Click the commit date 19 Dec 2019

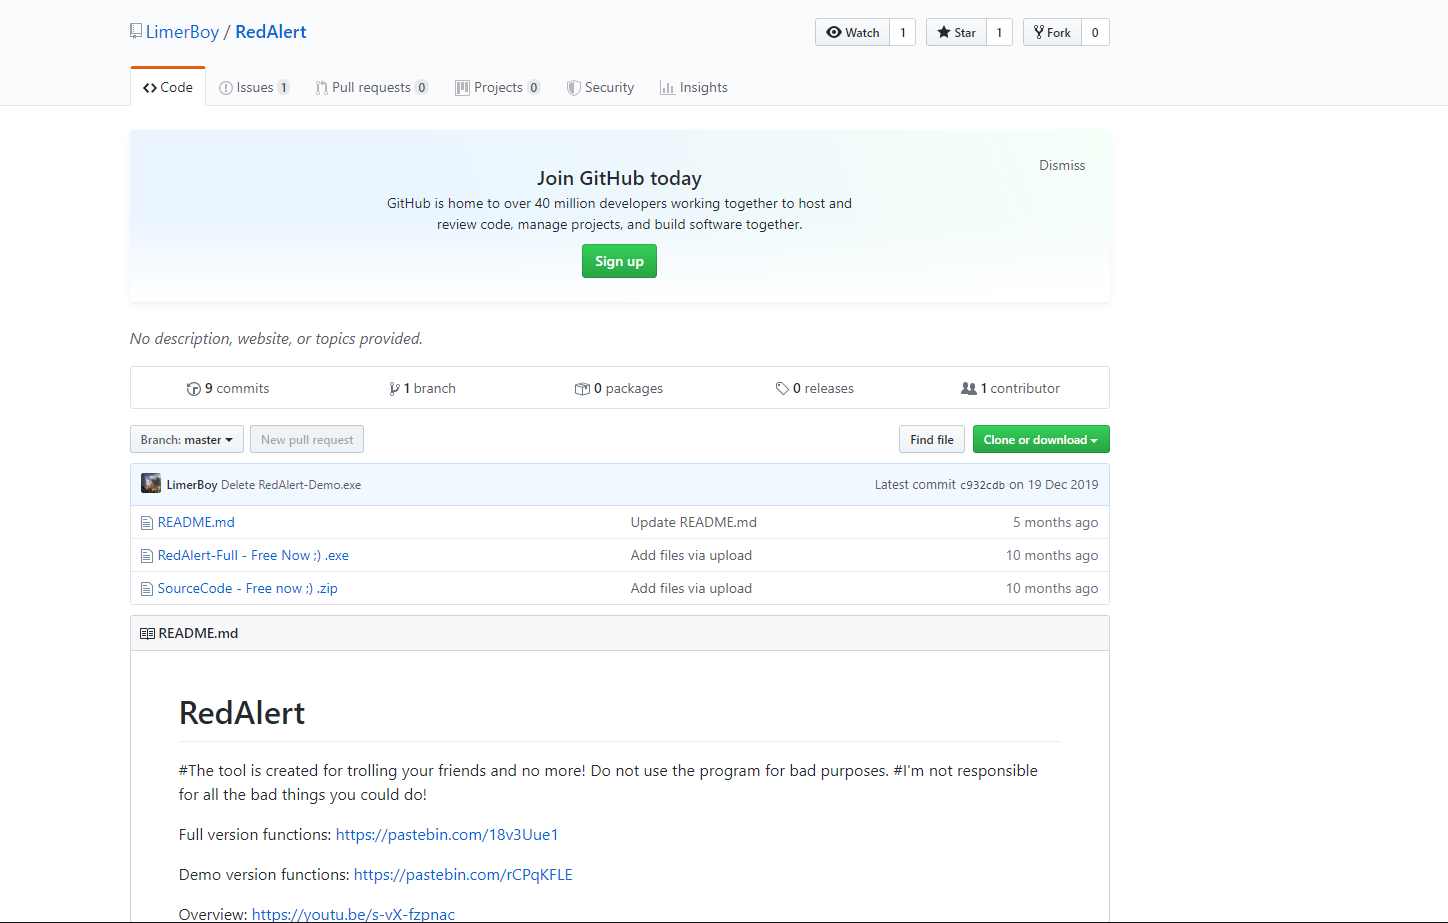click(x=1063, y=485)
